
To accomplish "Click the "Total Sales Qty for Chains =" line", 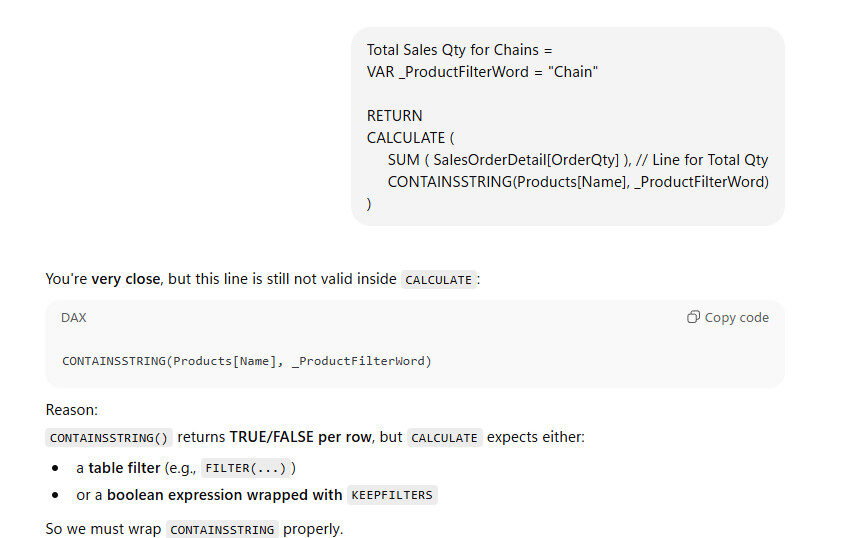I will pos(459,49).
